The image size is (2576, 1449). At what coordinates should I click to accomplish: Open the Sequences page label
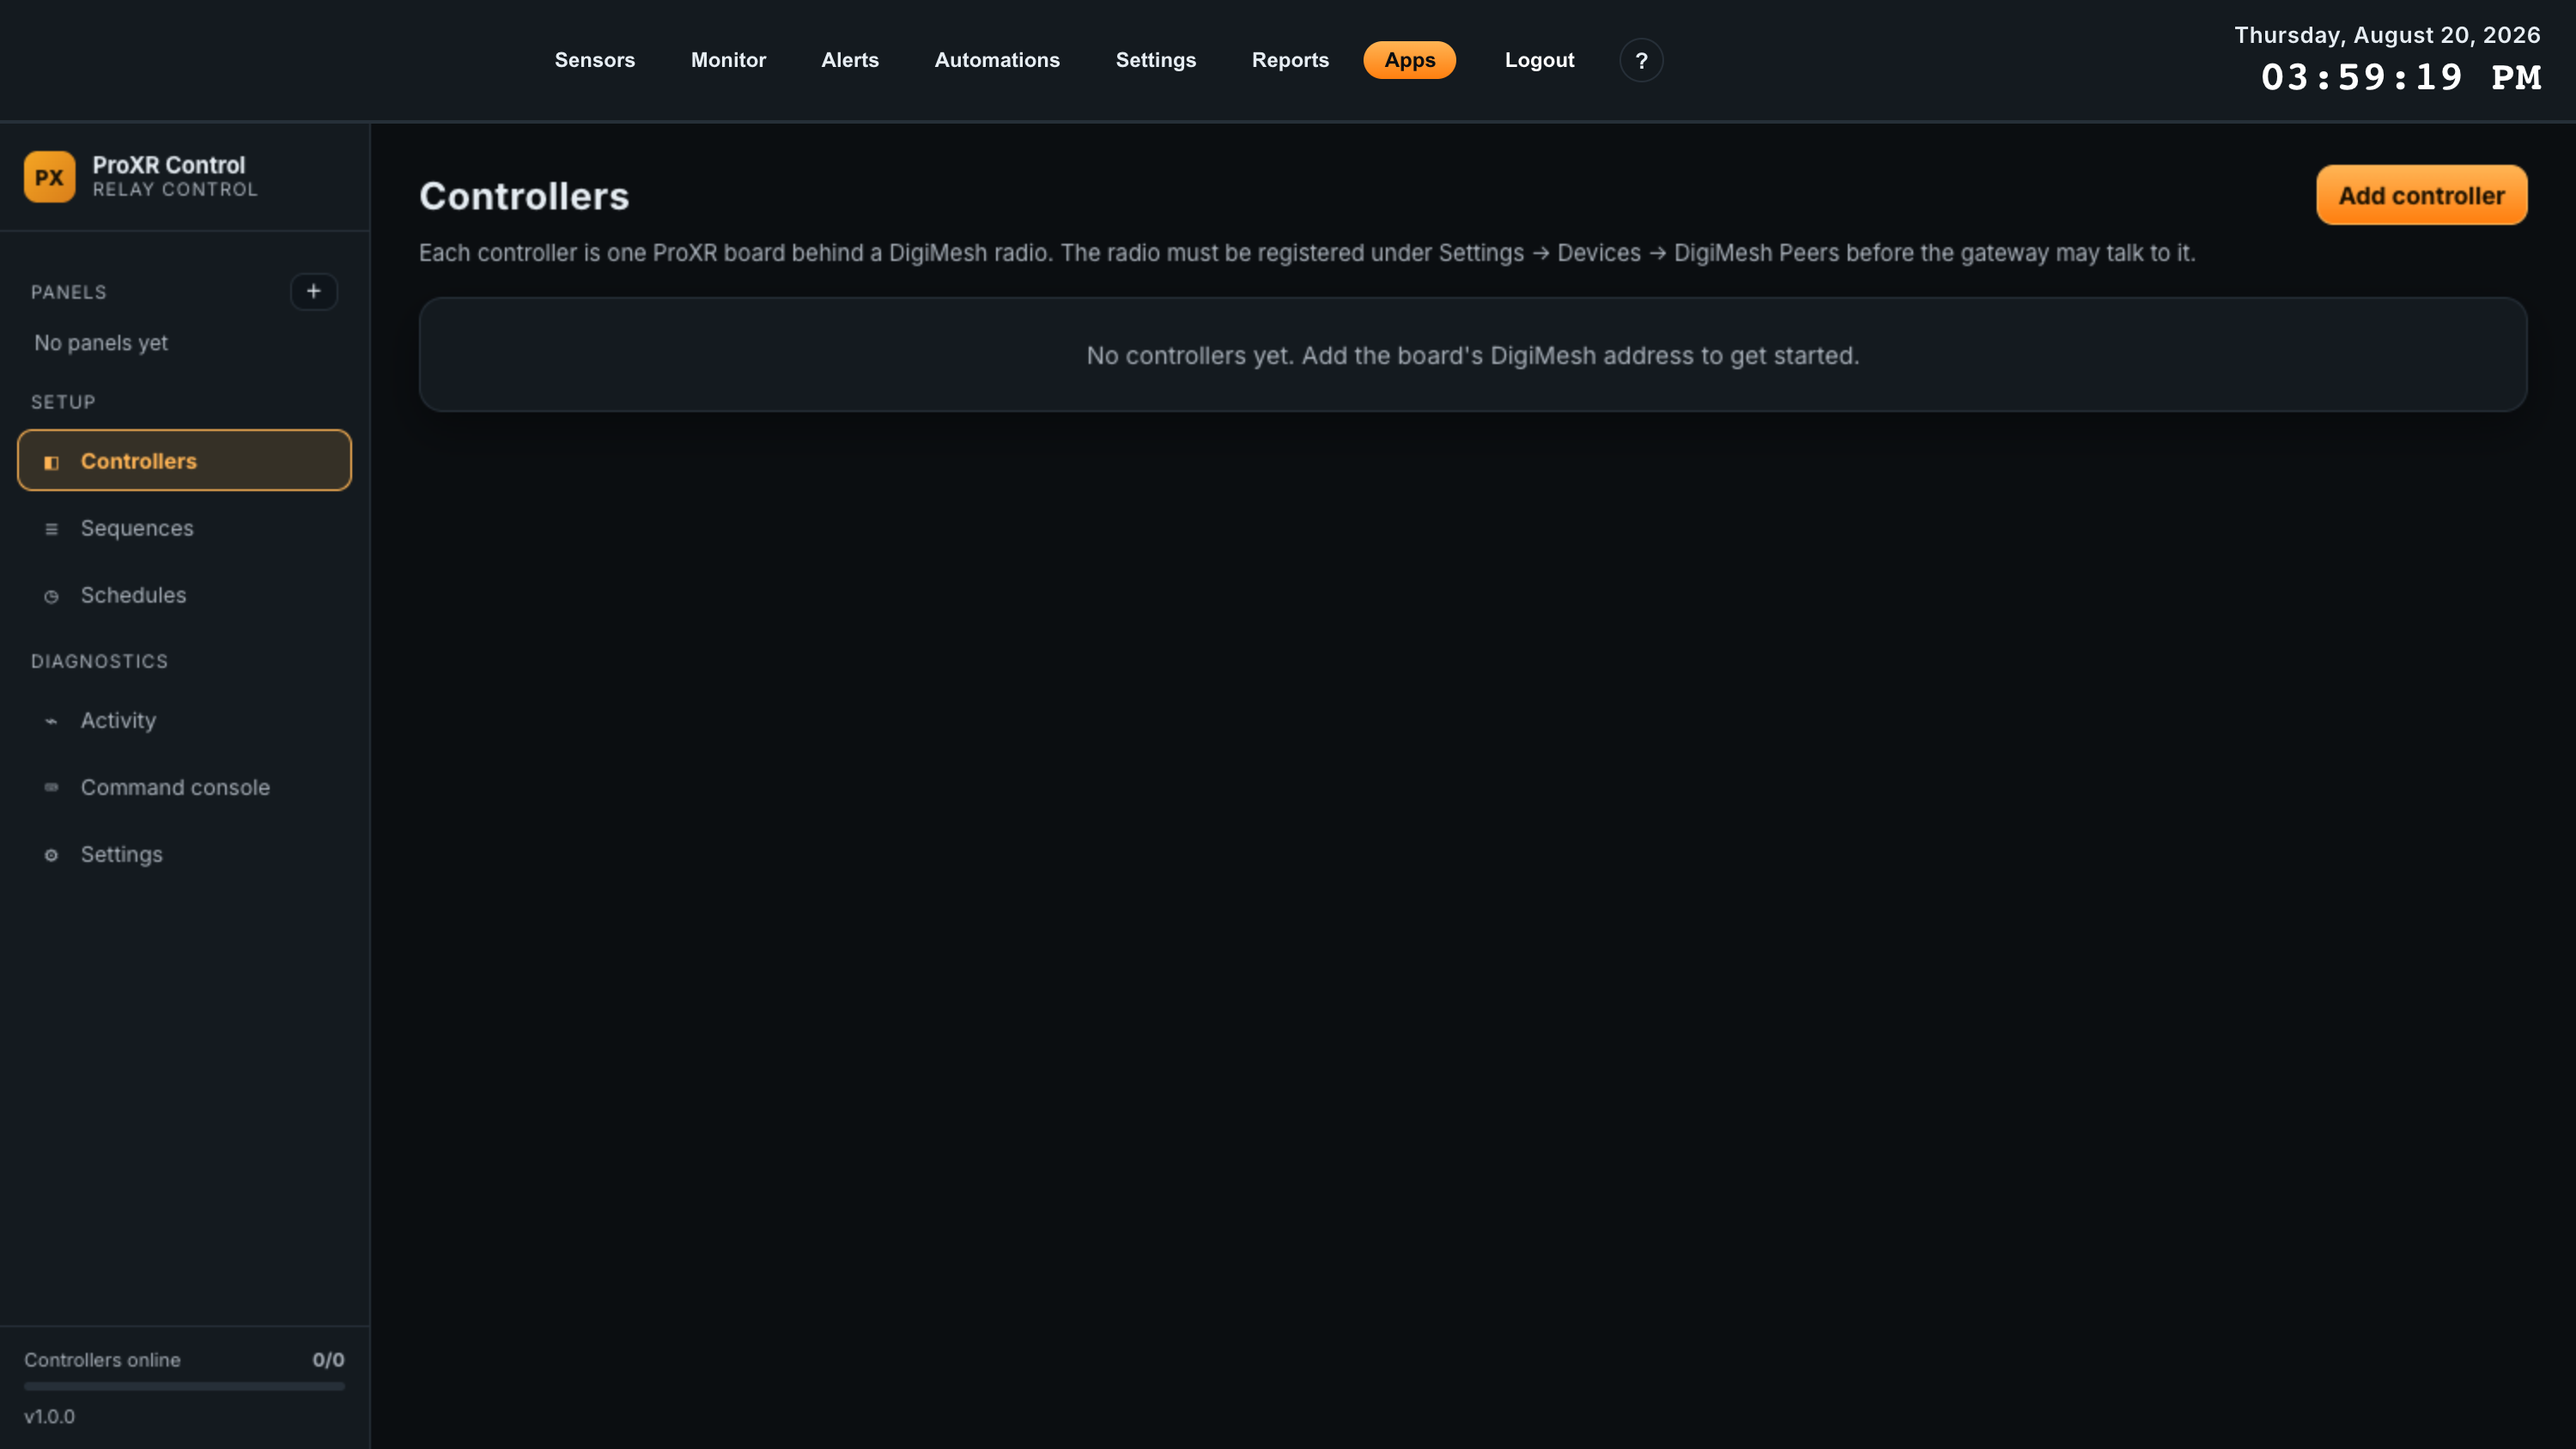(x=137, y=528)
